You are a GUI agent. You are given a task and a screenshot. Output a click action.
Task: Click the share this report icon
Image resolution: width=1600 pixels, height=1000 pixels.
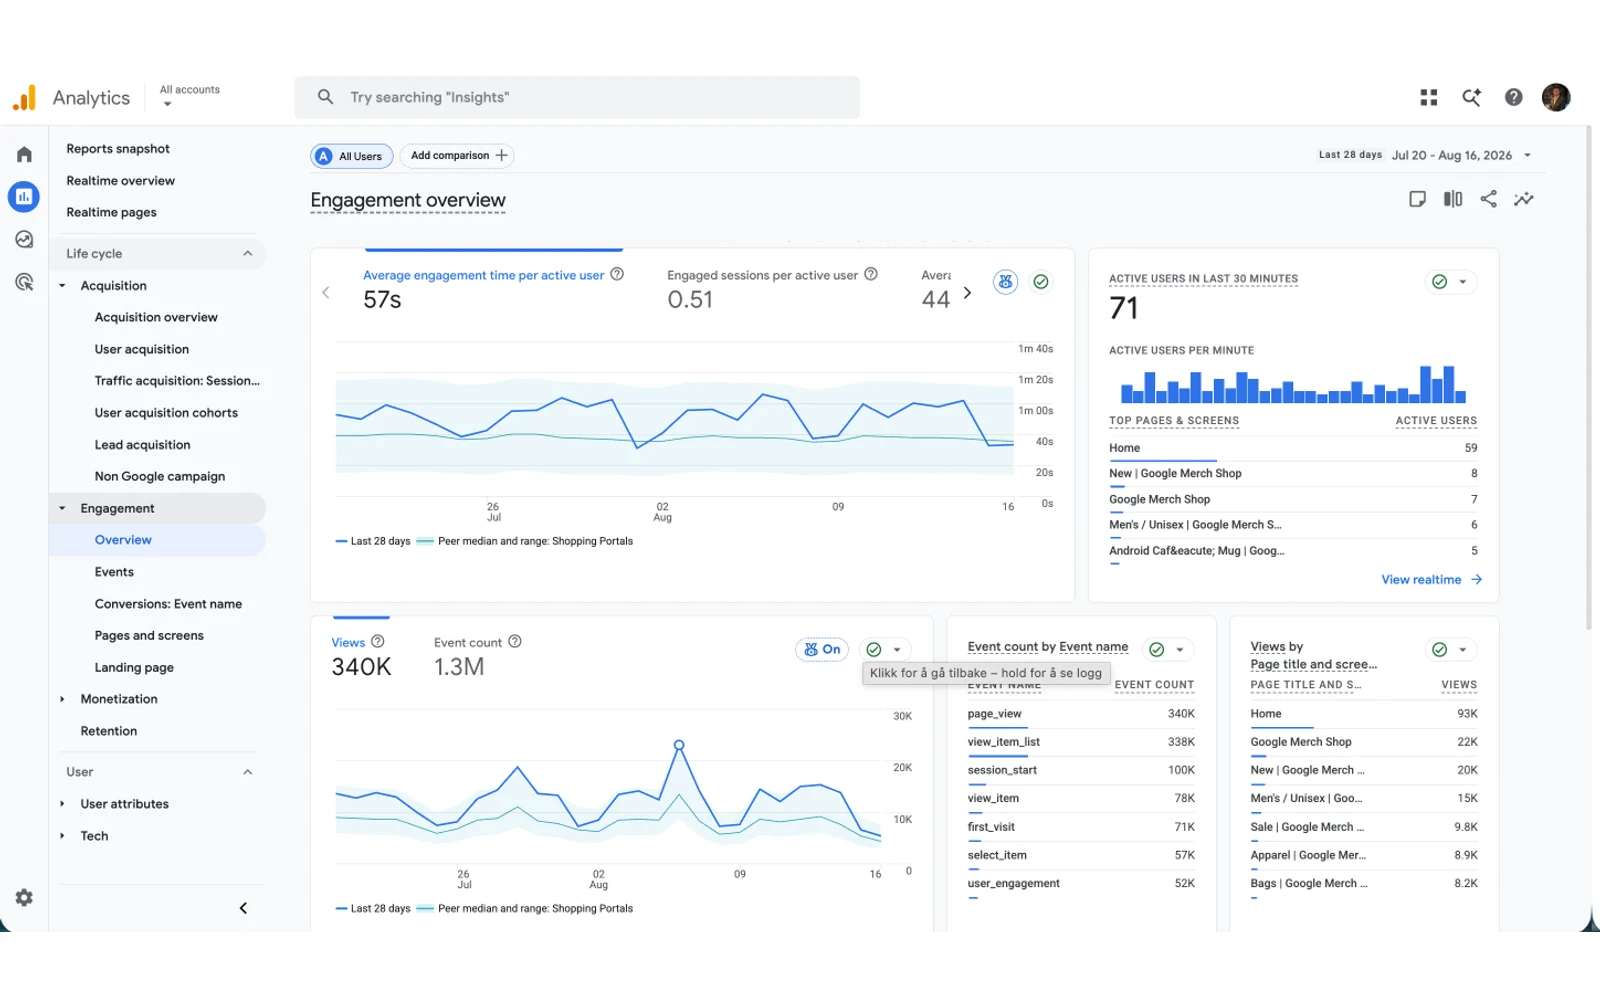click(1489, 199)
